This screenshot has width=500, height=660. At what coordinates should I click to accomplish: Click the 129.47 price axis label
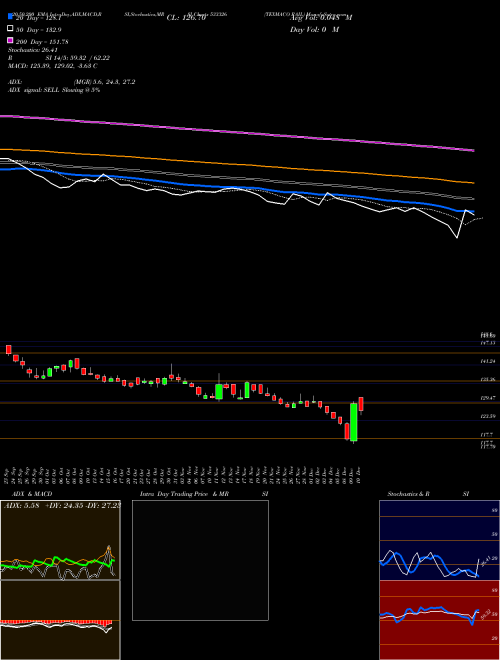coord(488,398)
